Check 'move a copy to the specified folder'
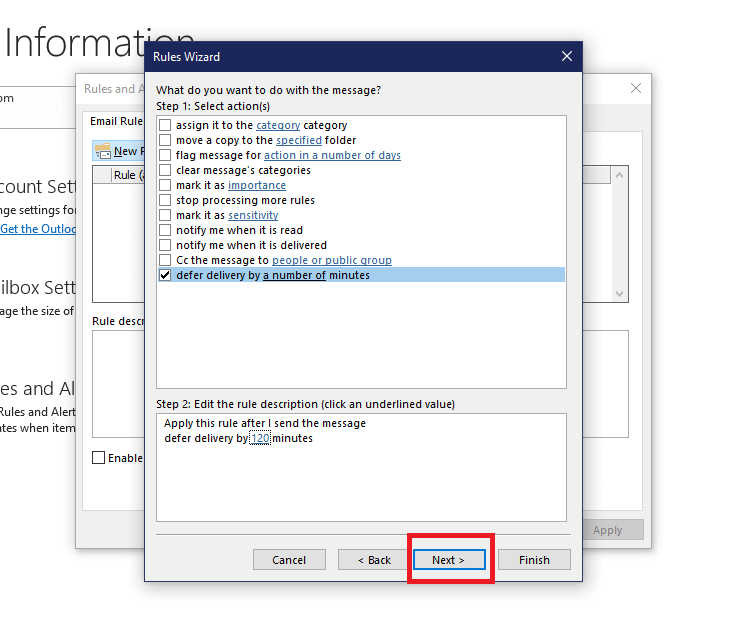The image size is (729, 627). point(165,140)
